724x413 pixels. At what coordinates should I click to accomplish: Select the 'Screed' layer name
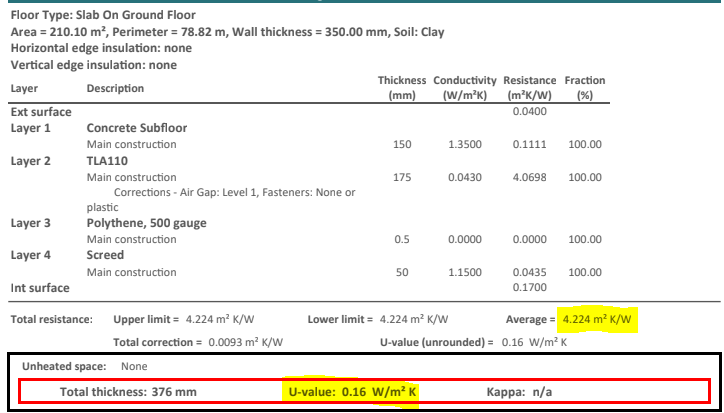[105, 255]
